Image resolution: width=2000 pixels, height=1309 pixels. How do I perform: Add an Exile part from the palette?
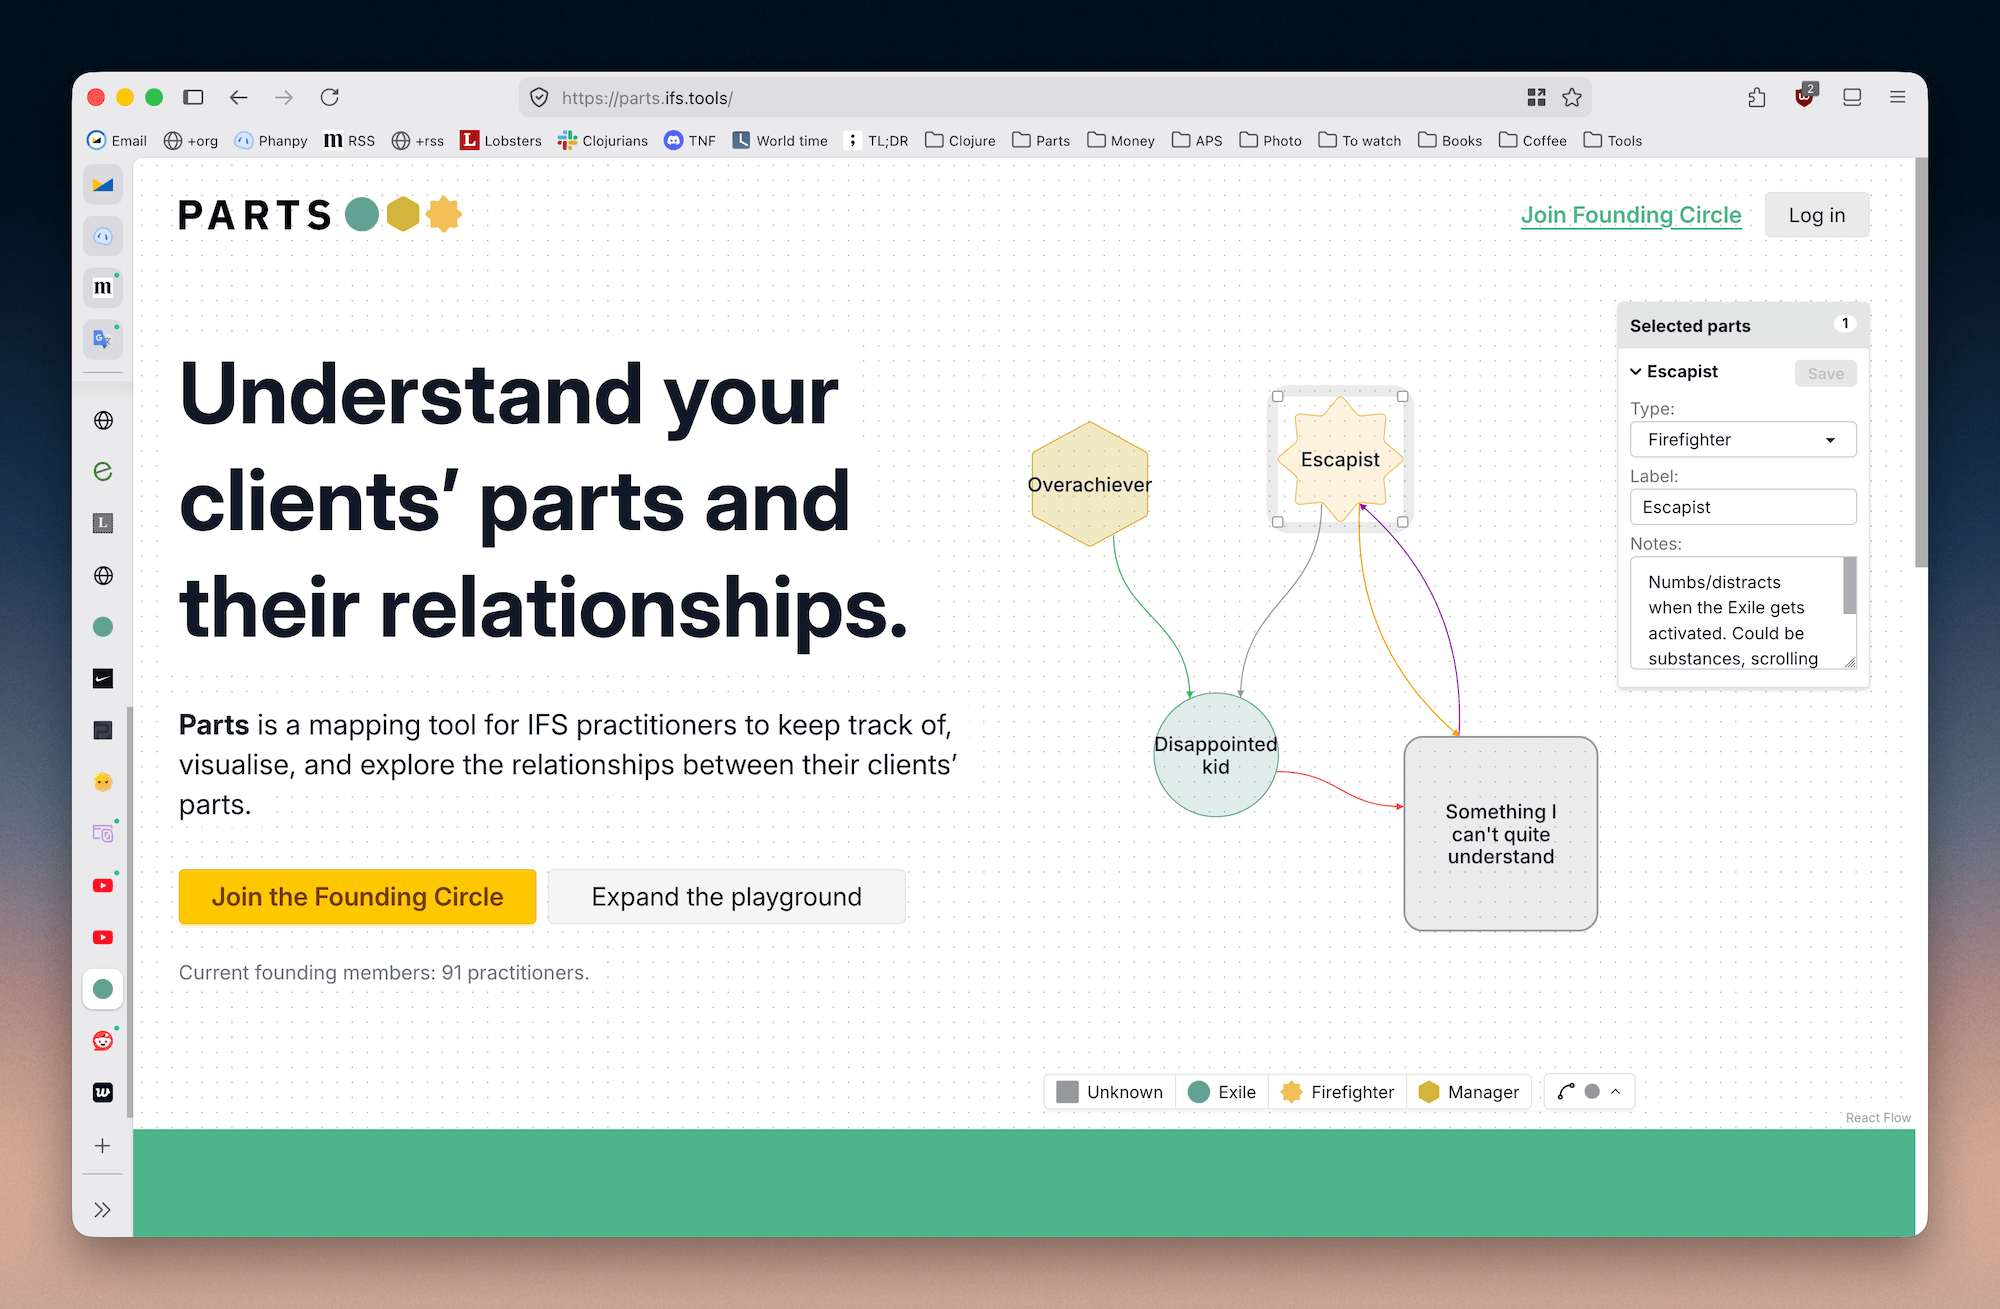(1222, 1092)
